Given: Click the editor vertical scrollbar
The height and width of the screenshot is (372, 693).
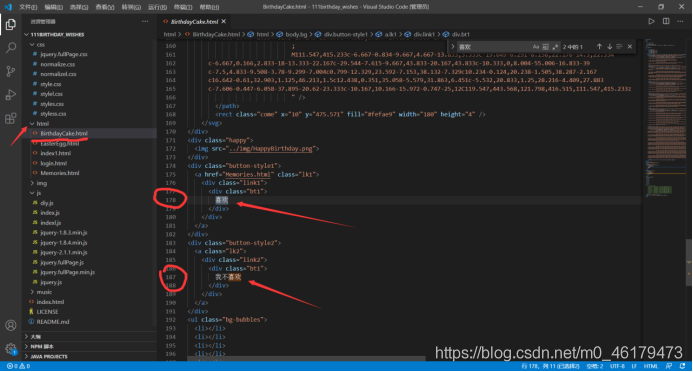Looking at the screenshot, I should pyautogui.click(x=688, y=262).
